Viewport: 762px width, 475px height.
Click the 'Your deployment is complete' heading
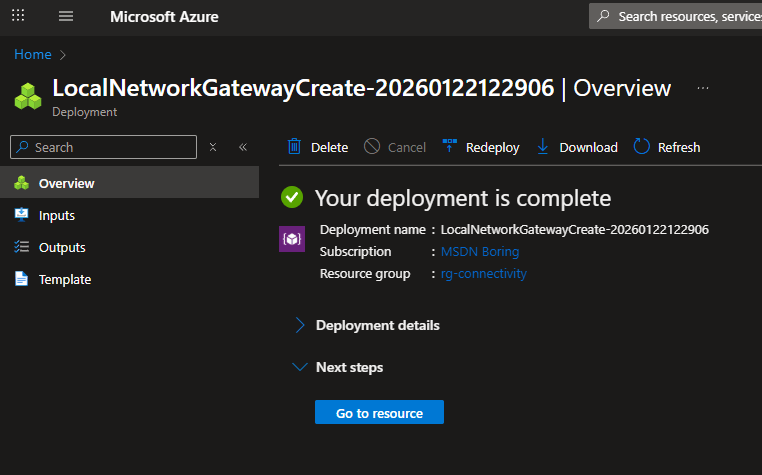pos(463,198)
